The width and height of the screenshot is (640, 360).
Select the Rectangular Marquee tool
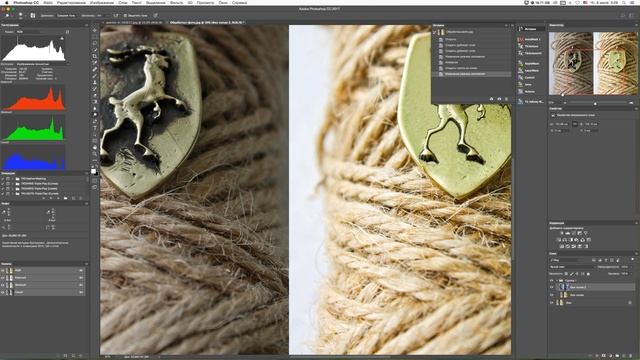[x=95, y=37]
